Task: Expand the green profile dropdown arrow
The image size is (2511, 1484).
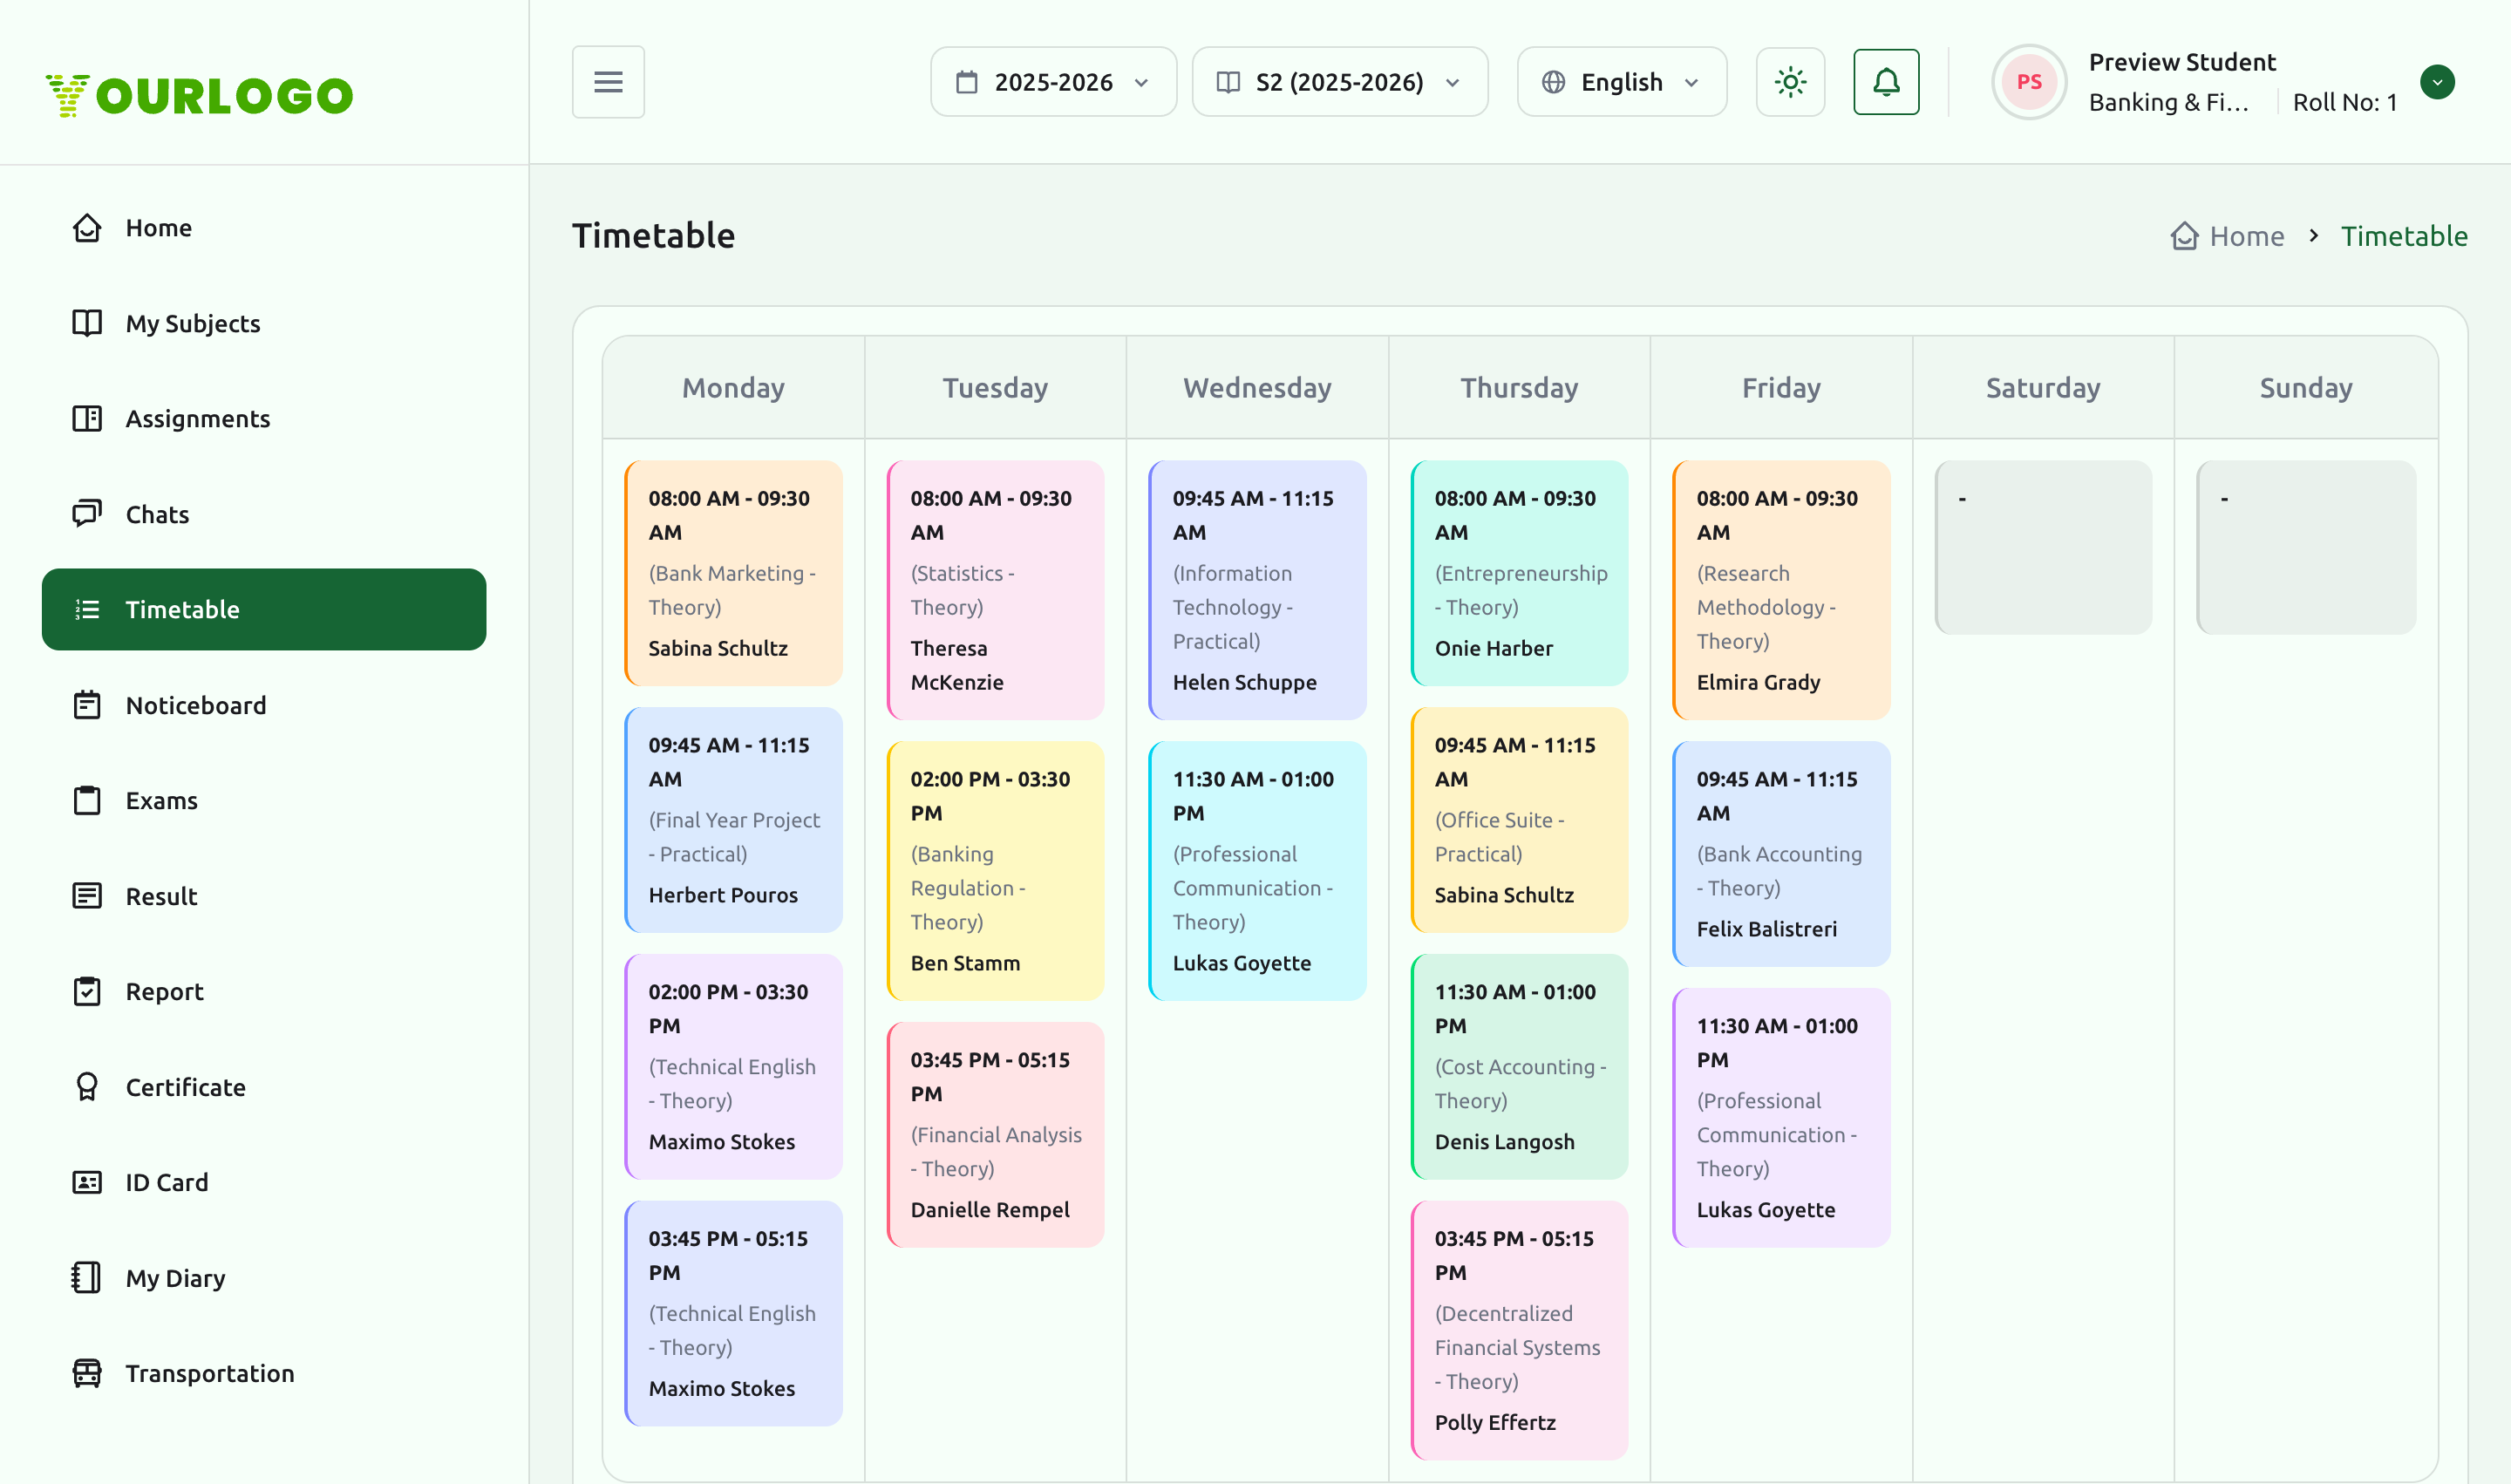Action: point(2437,82)
